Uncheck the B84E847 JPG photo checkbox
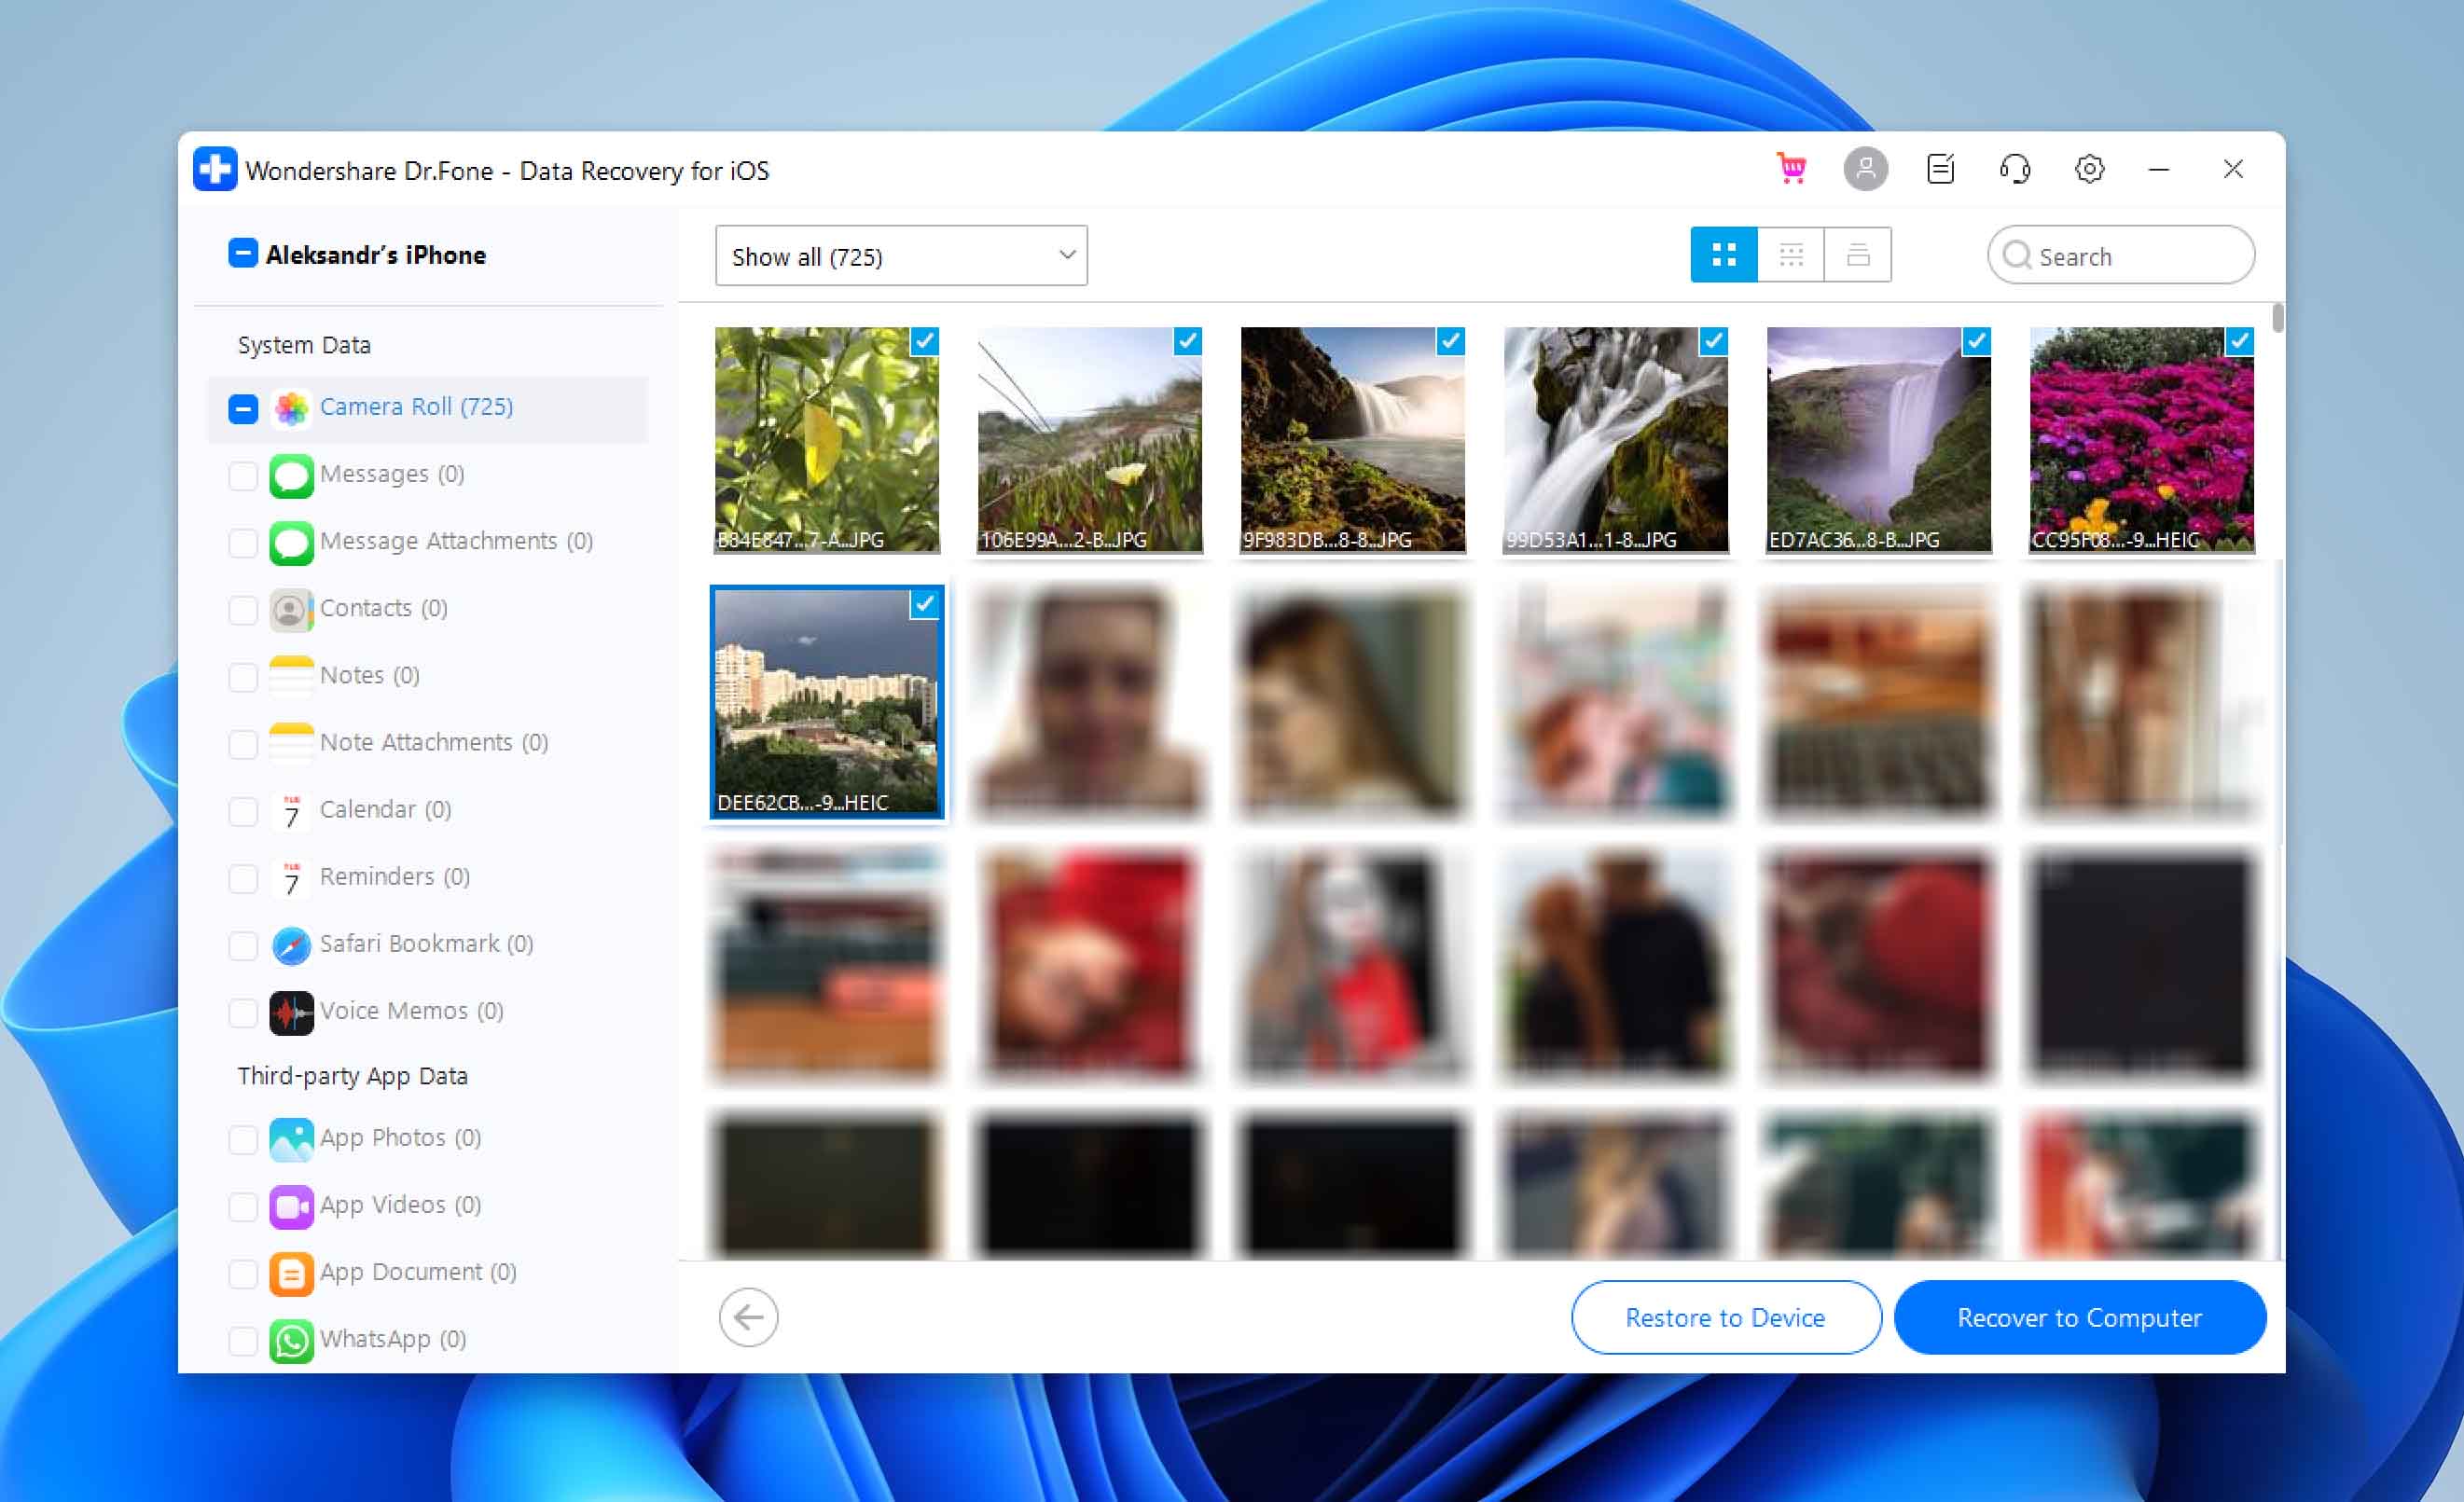This screenshot has width=2464, height=1502. click(924, 341)
